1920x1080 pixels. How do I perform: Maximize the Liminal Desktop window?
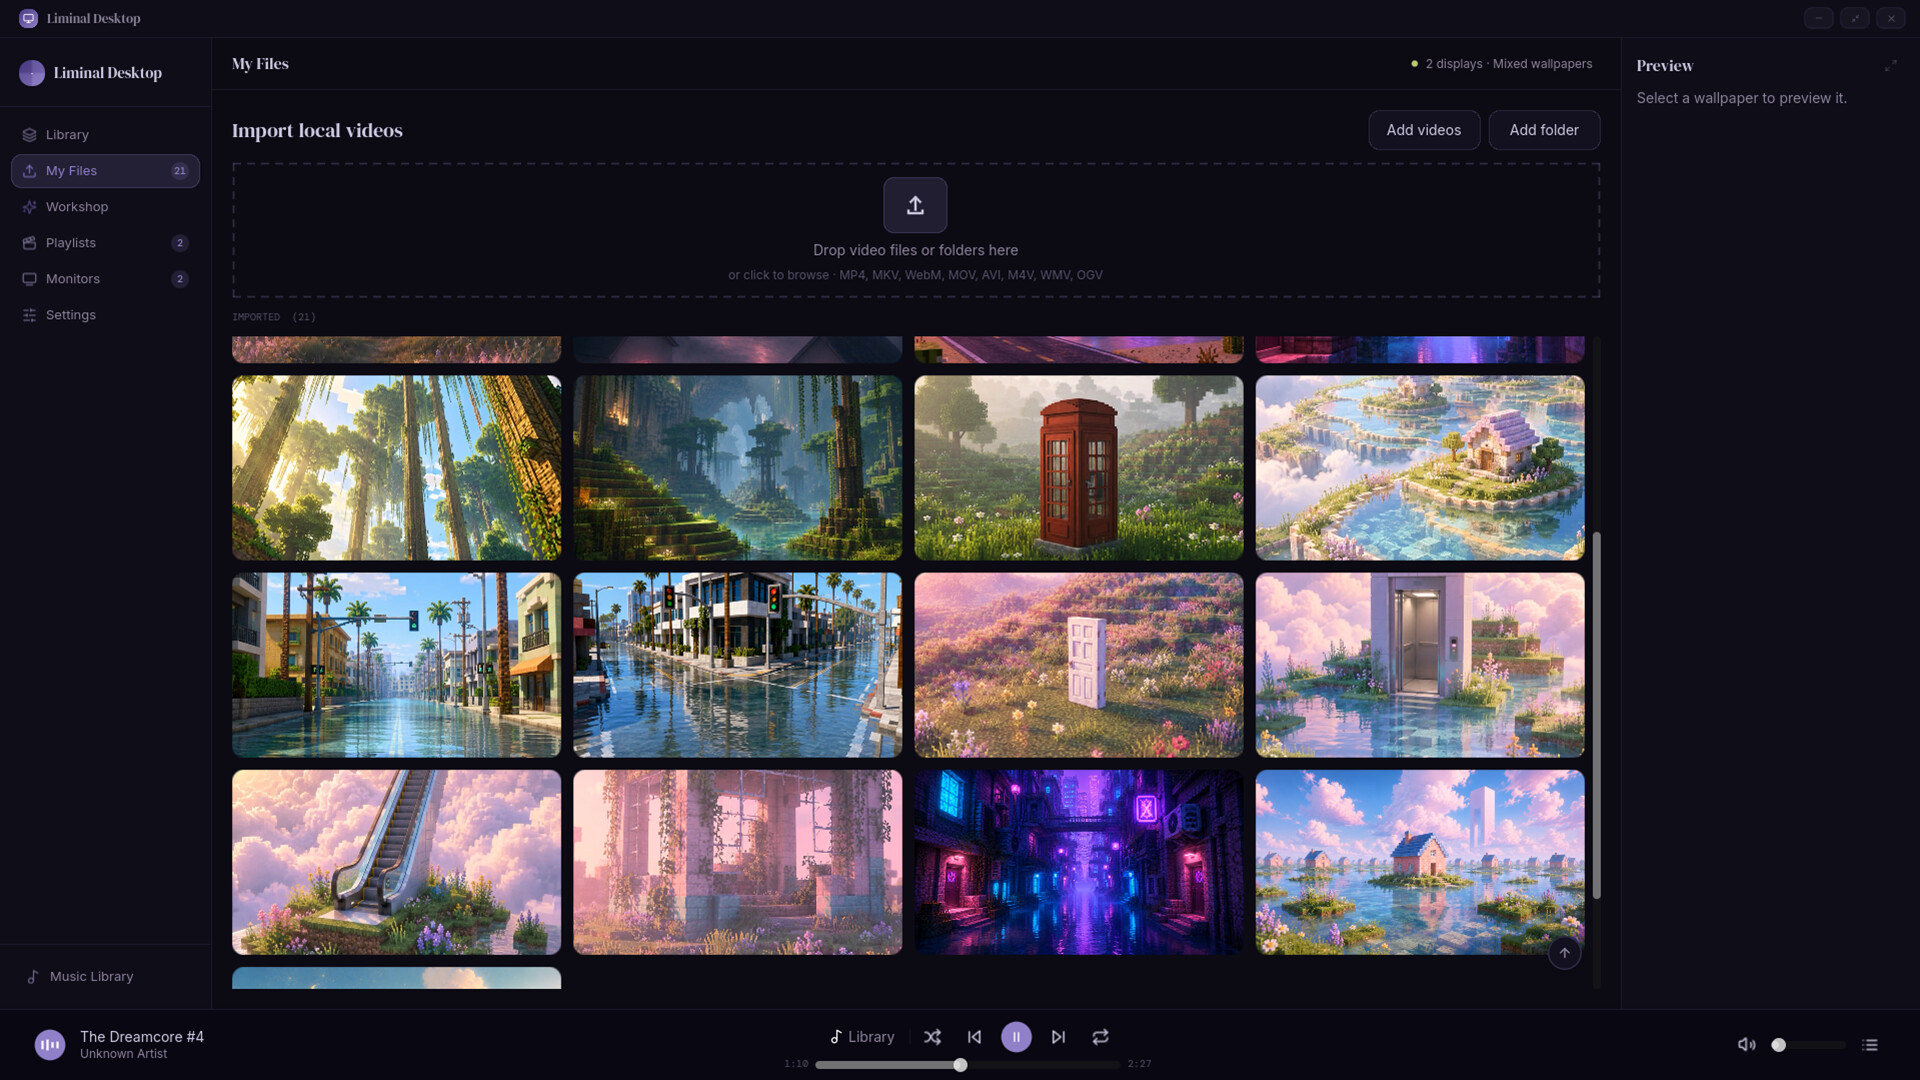tap(1854, 18)
